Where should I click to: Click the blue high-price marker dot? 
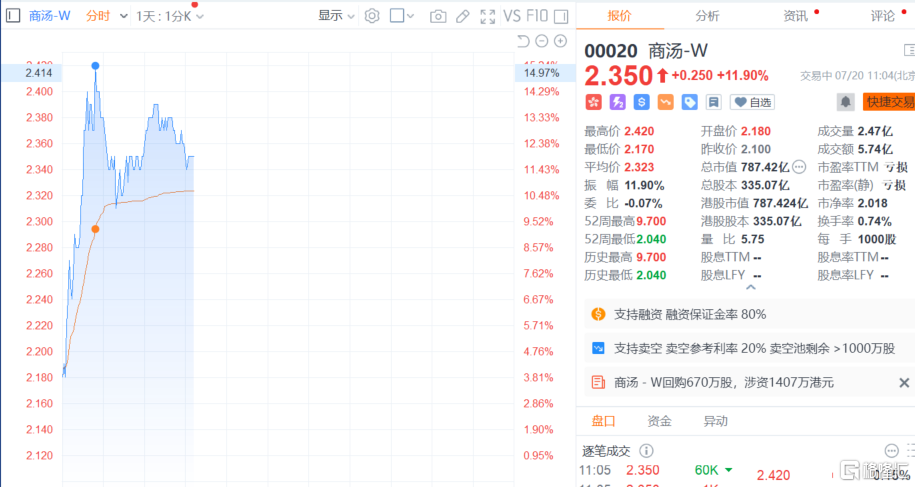(95, 66)
